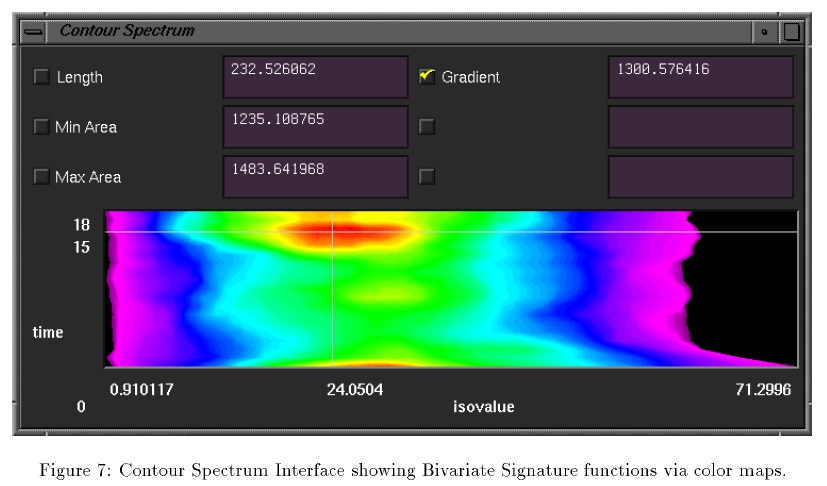The height and width of the screenshot is (486, 827).
Task: Click the empty field right of Max Area row
Action: (x=701, y=177)
